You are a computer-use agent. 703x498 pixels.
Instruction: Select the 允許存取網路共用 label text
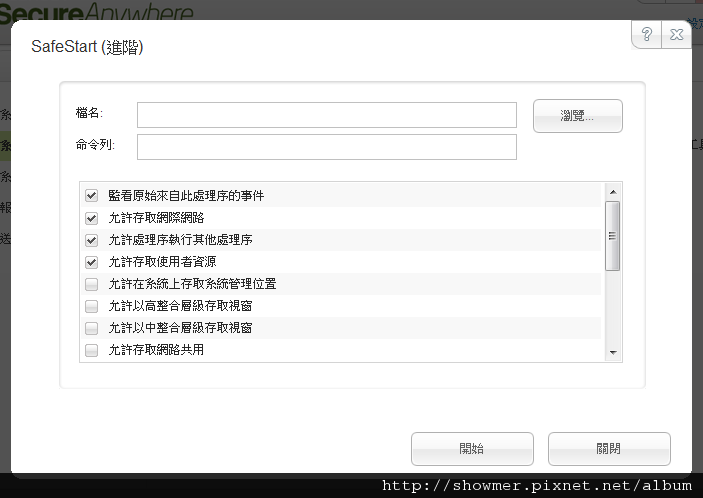point(156,350)
